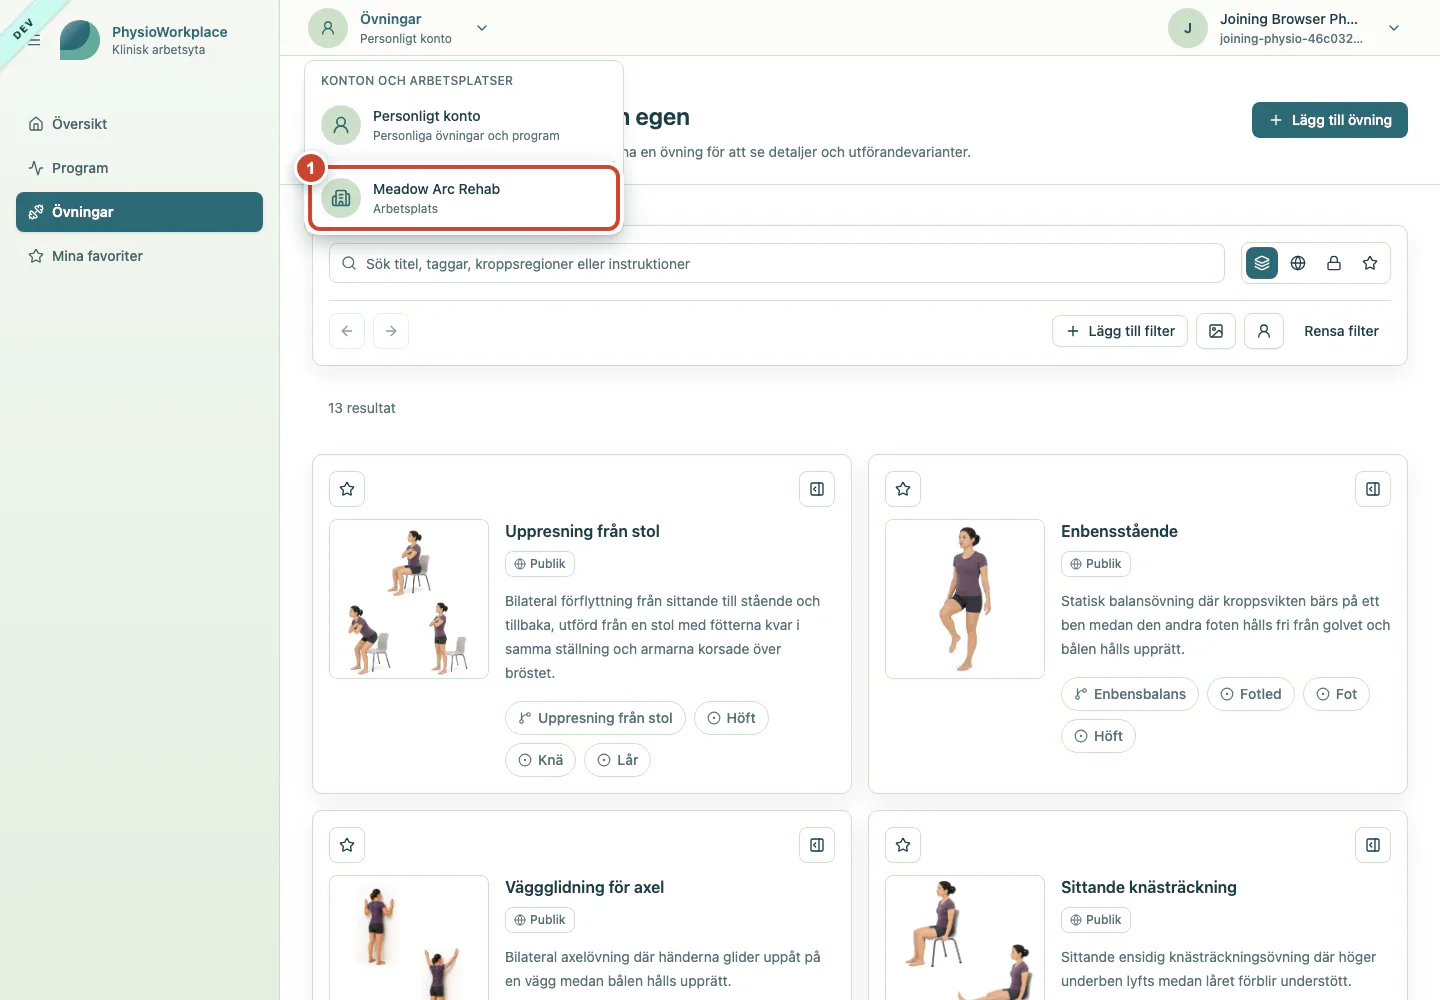The image size is (1440, 1000).
Task: Click the sidebar menu hamburger icon
Action: (x=34, y=40)
